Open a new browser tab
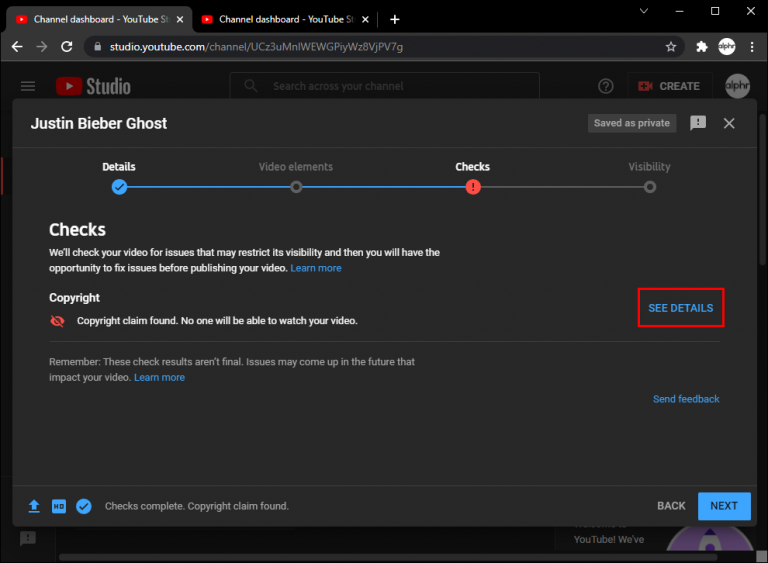The height and width of the screenshot is (563, 768). point(395,19)
